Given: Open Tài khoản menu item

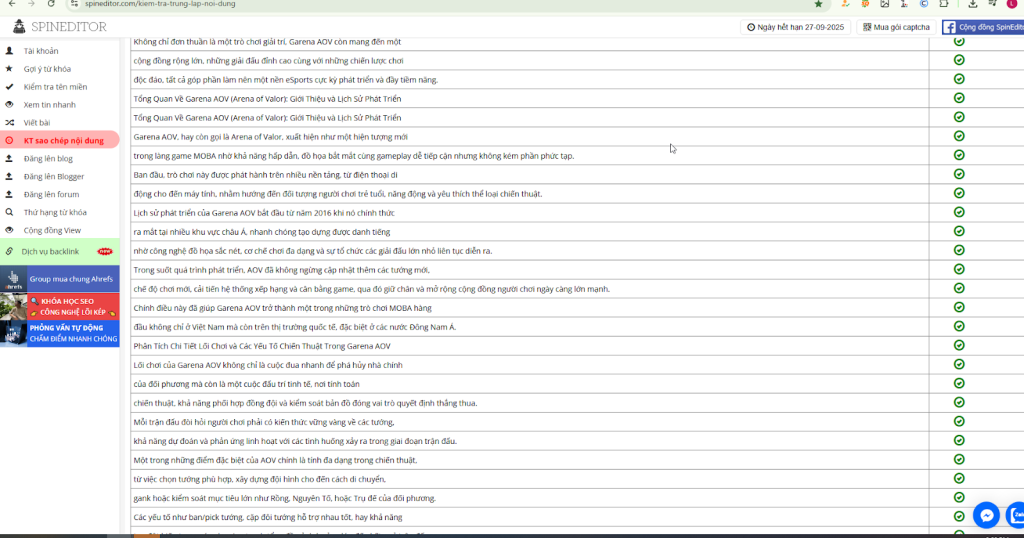Looking at the screenshot, I should tap(41, 50).
